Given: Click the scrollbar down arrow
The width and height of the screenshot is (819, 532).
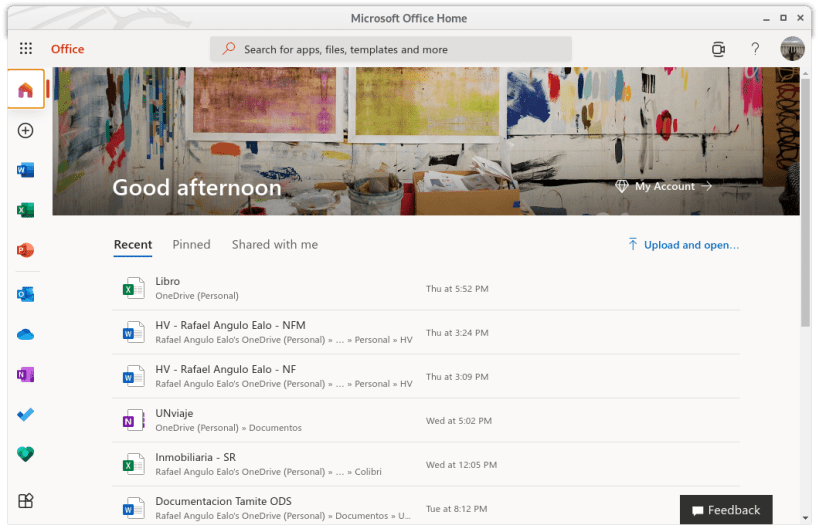Looking at the screenshot, I should [805, 518].
